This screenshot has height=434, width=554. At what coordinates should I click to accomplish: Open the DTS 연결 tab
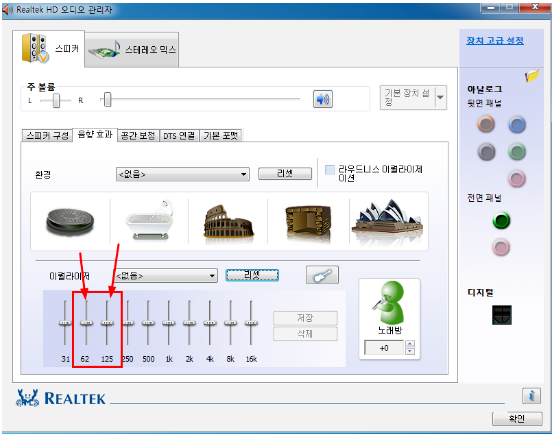tap(179, 135)
